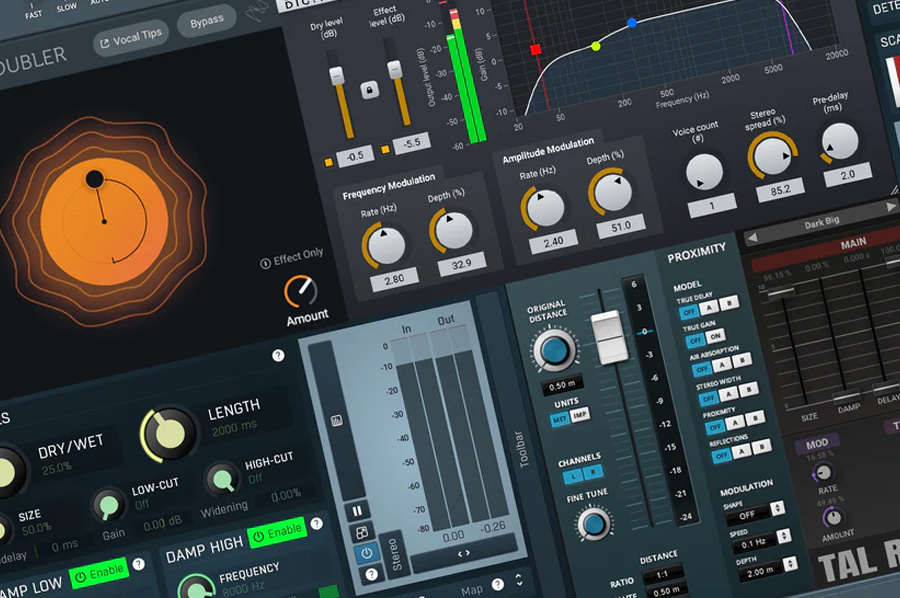Screen dimensions: 900x598
Task: Click the Frequency Modulation Depth knob
Action: point(453,230)
